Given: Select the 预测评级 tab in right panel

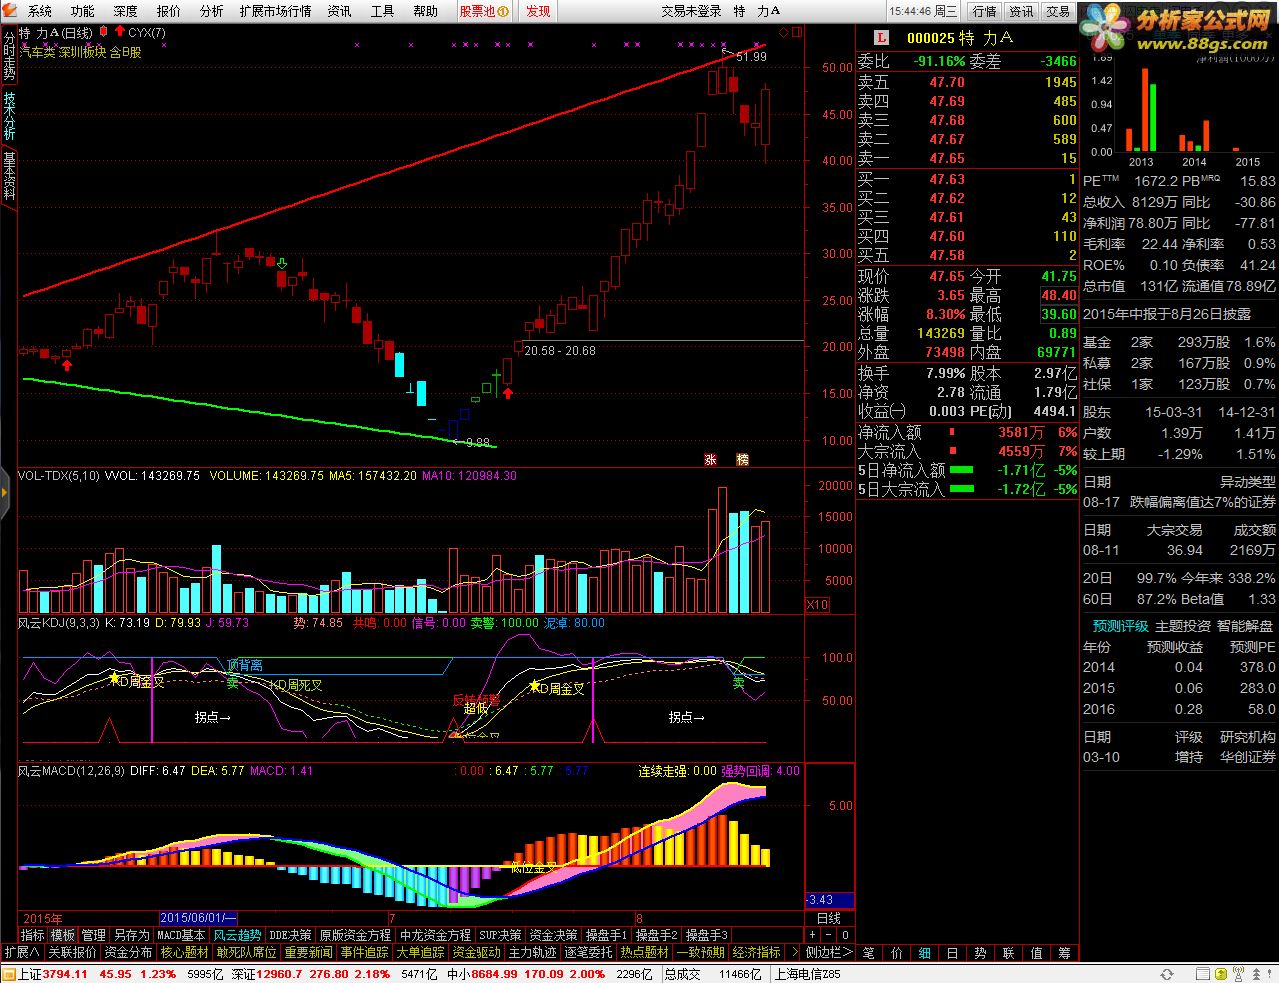Looking at the screenshot, I should (1121, 626).
